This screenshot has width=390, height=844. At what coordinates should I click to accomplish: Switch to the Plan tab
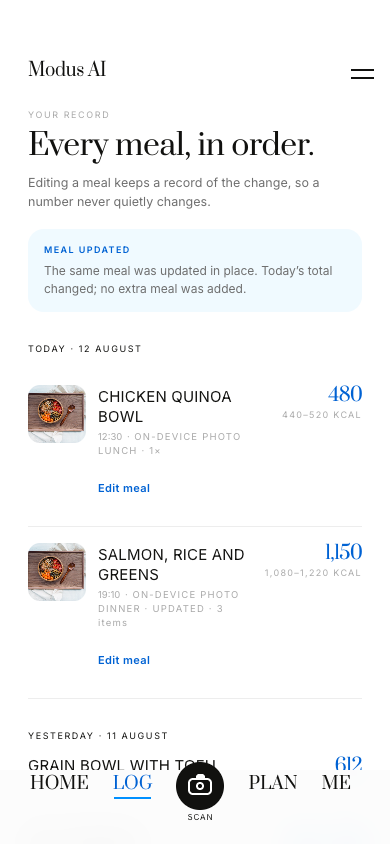(273, 782)
